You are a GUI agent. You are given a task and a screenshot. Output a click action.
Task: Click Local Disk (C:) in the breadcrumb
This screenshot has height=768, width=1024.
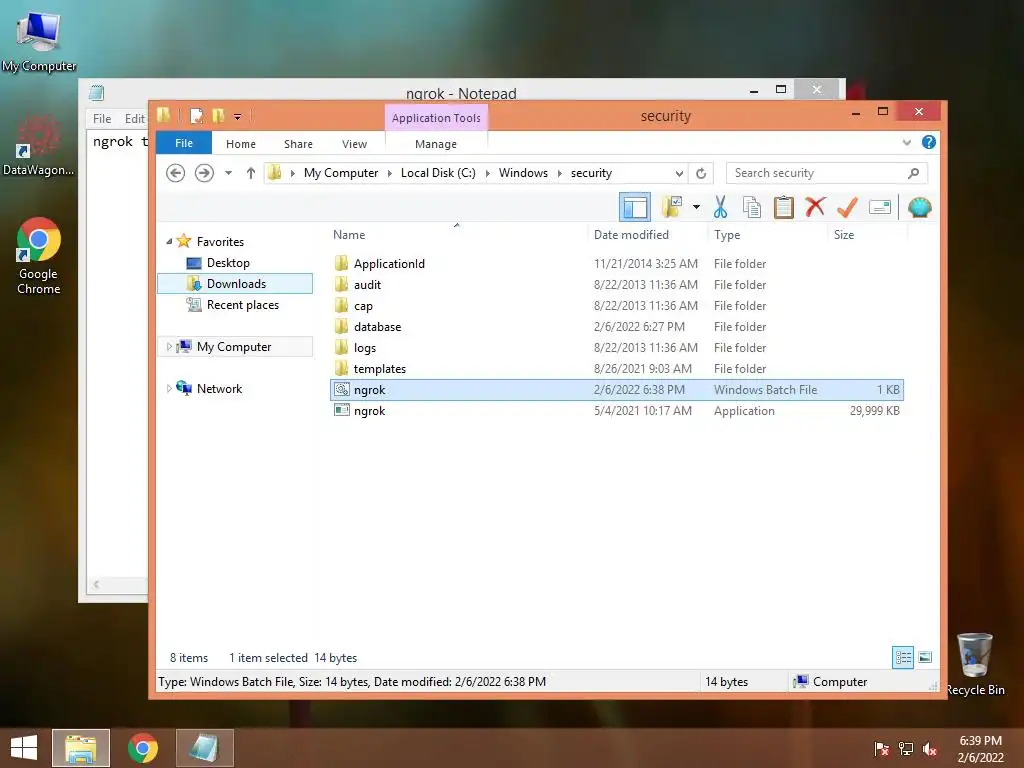click(x=438, y=173)
